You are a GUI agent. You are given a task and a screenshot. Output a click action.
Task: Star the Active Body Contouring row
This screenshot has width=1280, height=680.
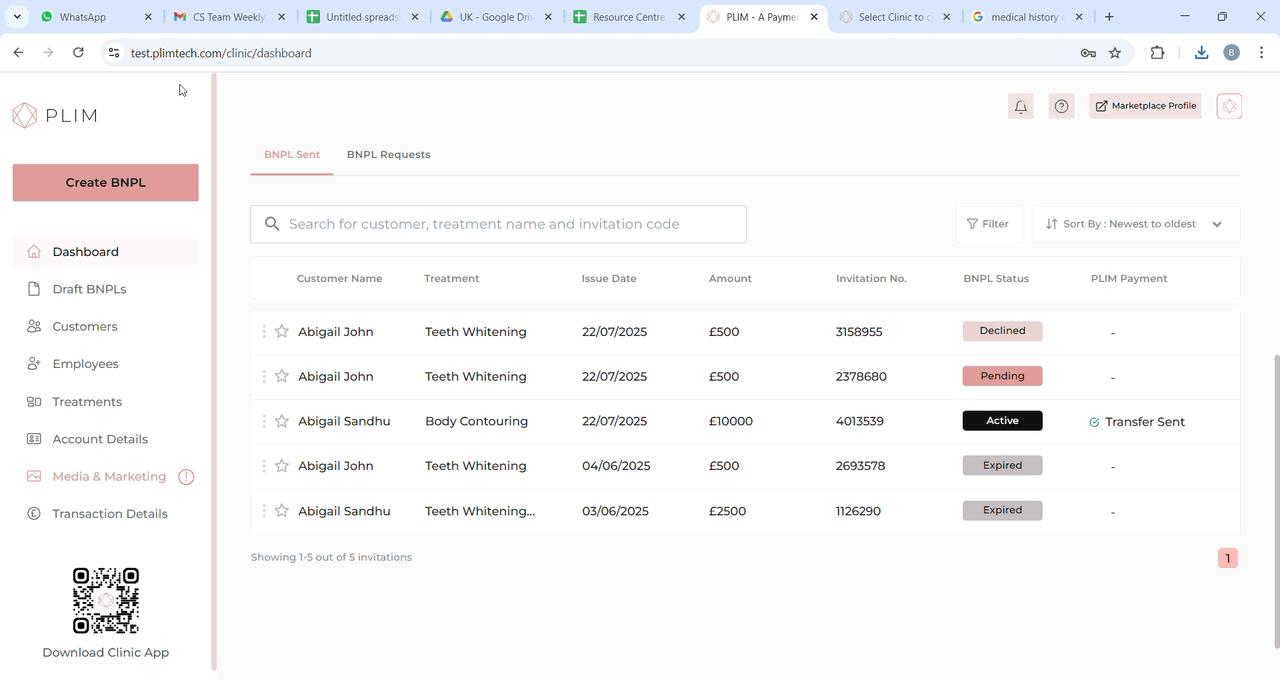click(x=282, y=421)
